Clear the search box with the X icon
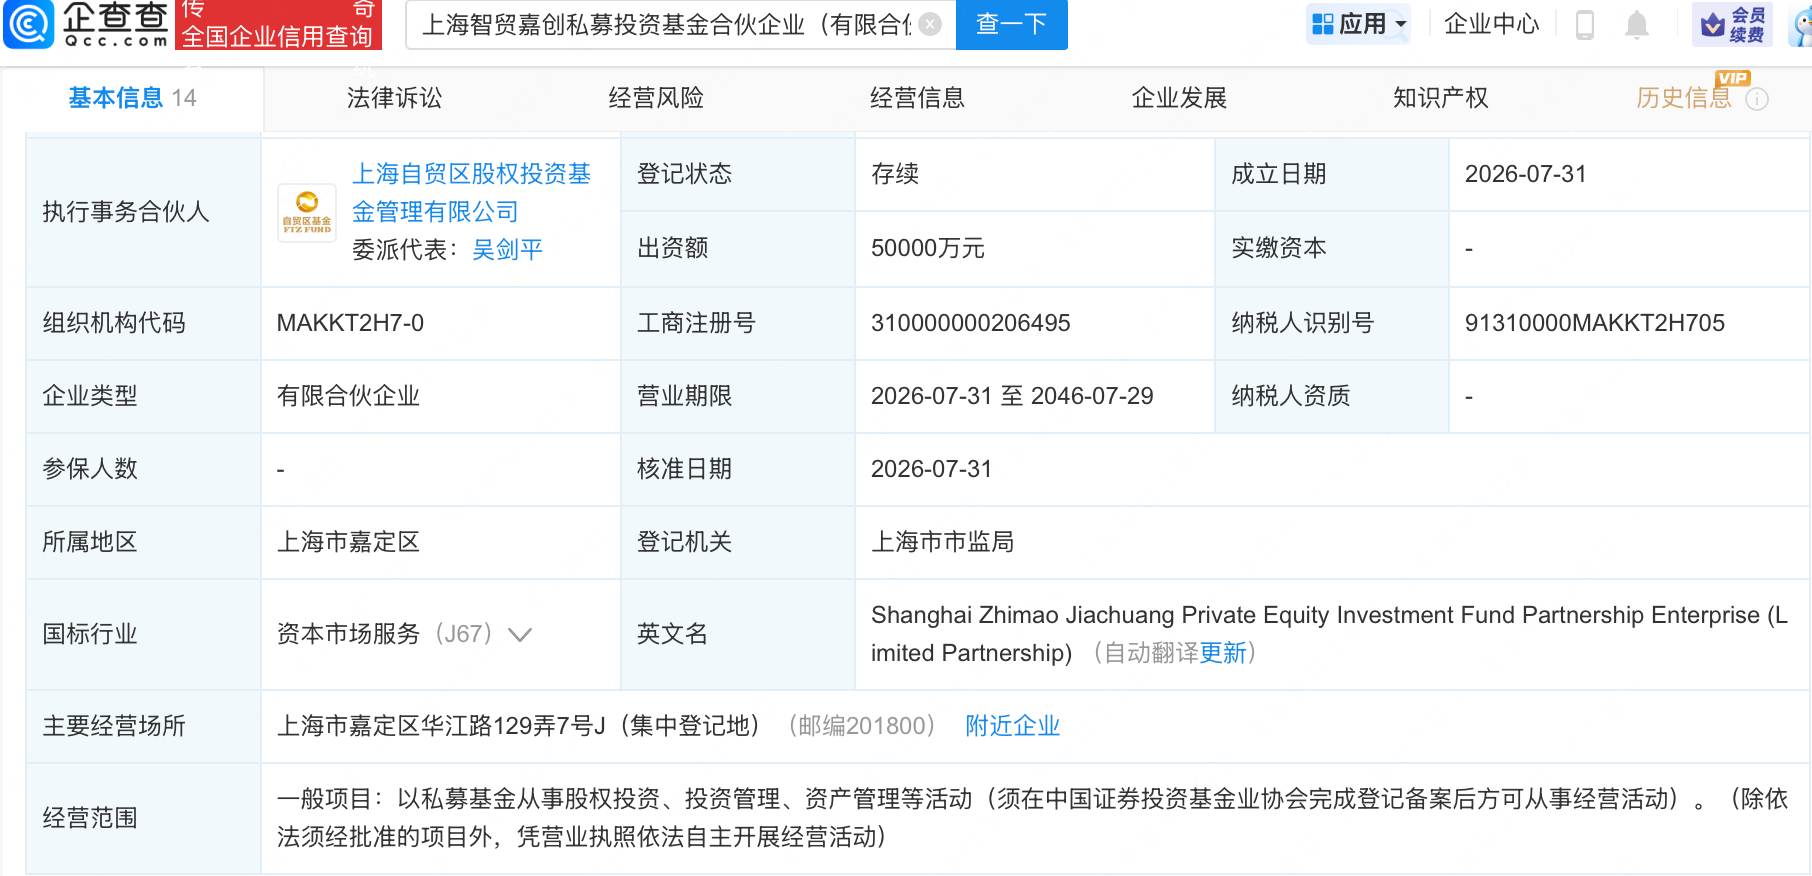 tap(930, 24)
